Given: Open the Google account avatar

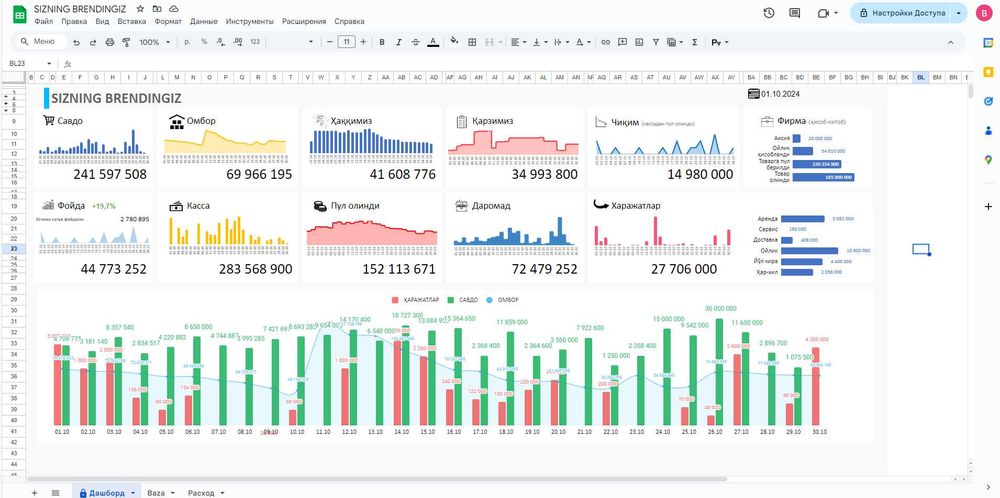Looking at the screenshot, I should [983, 13].
